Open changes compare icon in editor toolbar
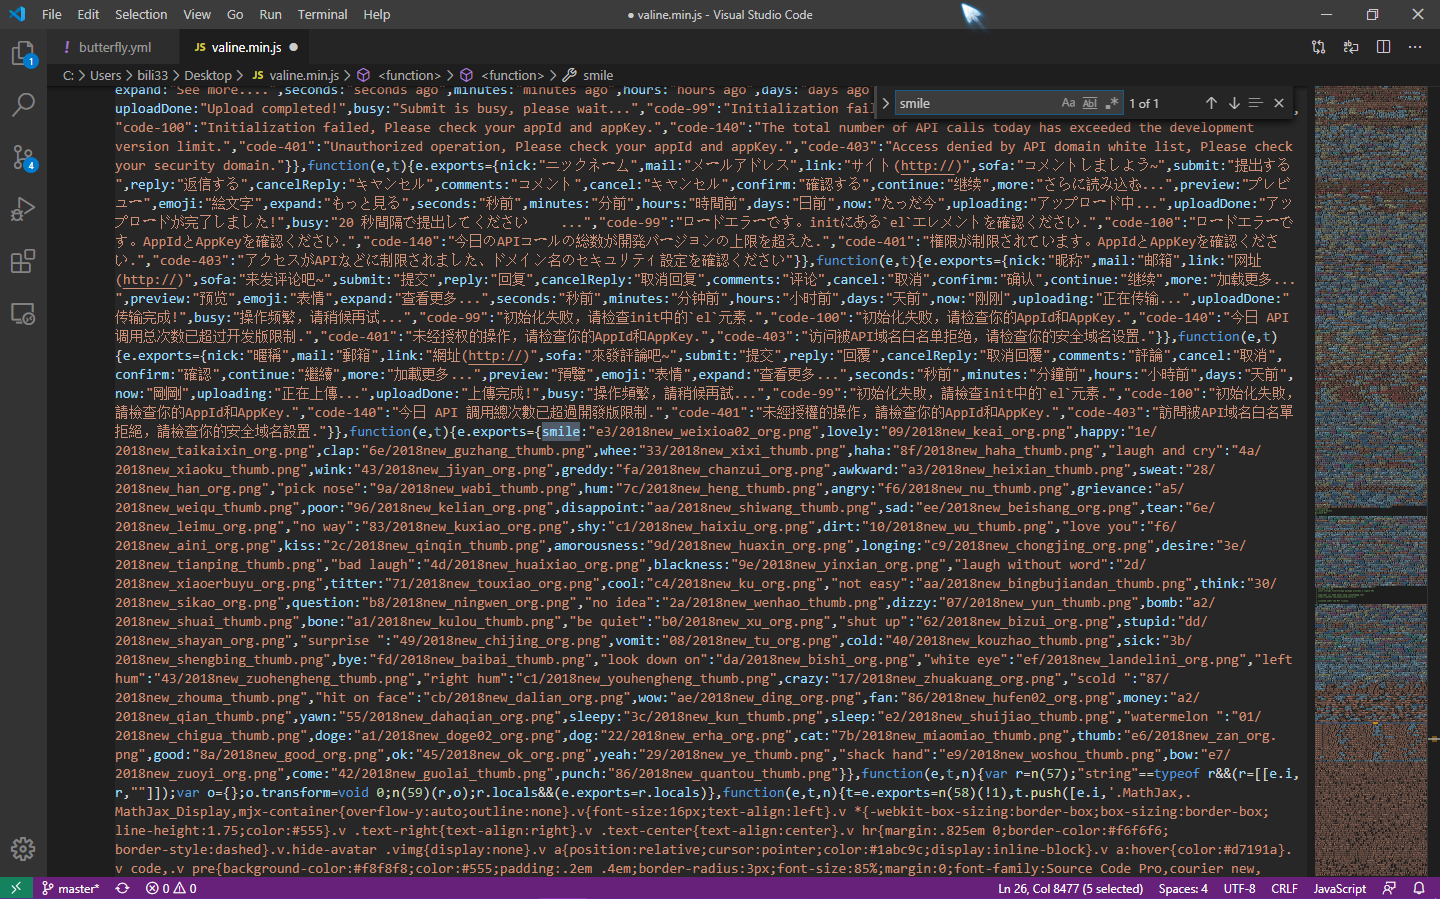1440x899 pixels. click(1319, 47)
